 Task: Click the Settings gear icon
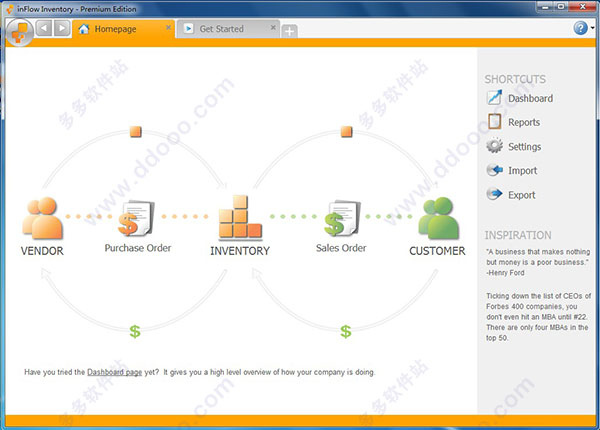tap(494, 145)
